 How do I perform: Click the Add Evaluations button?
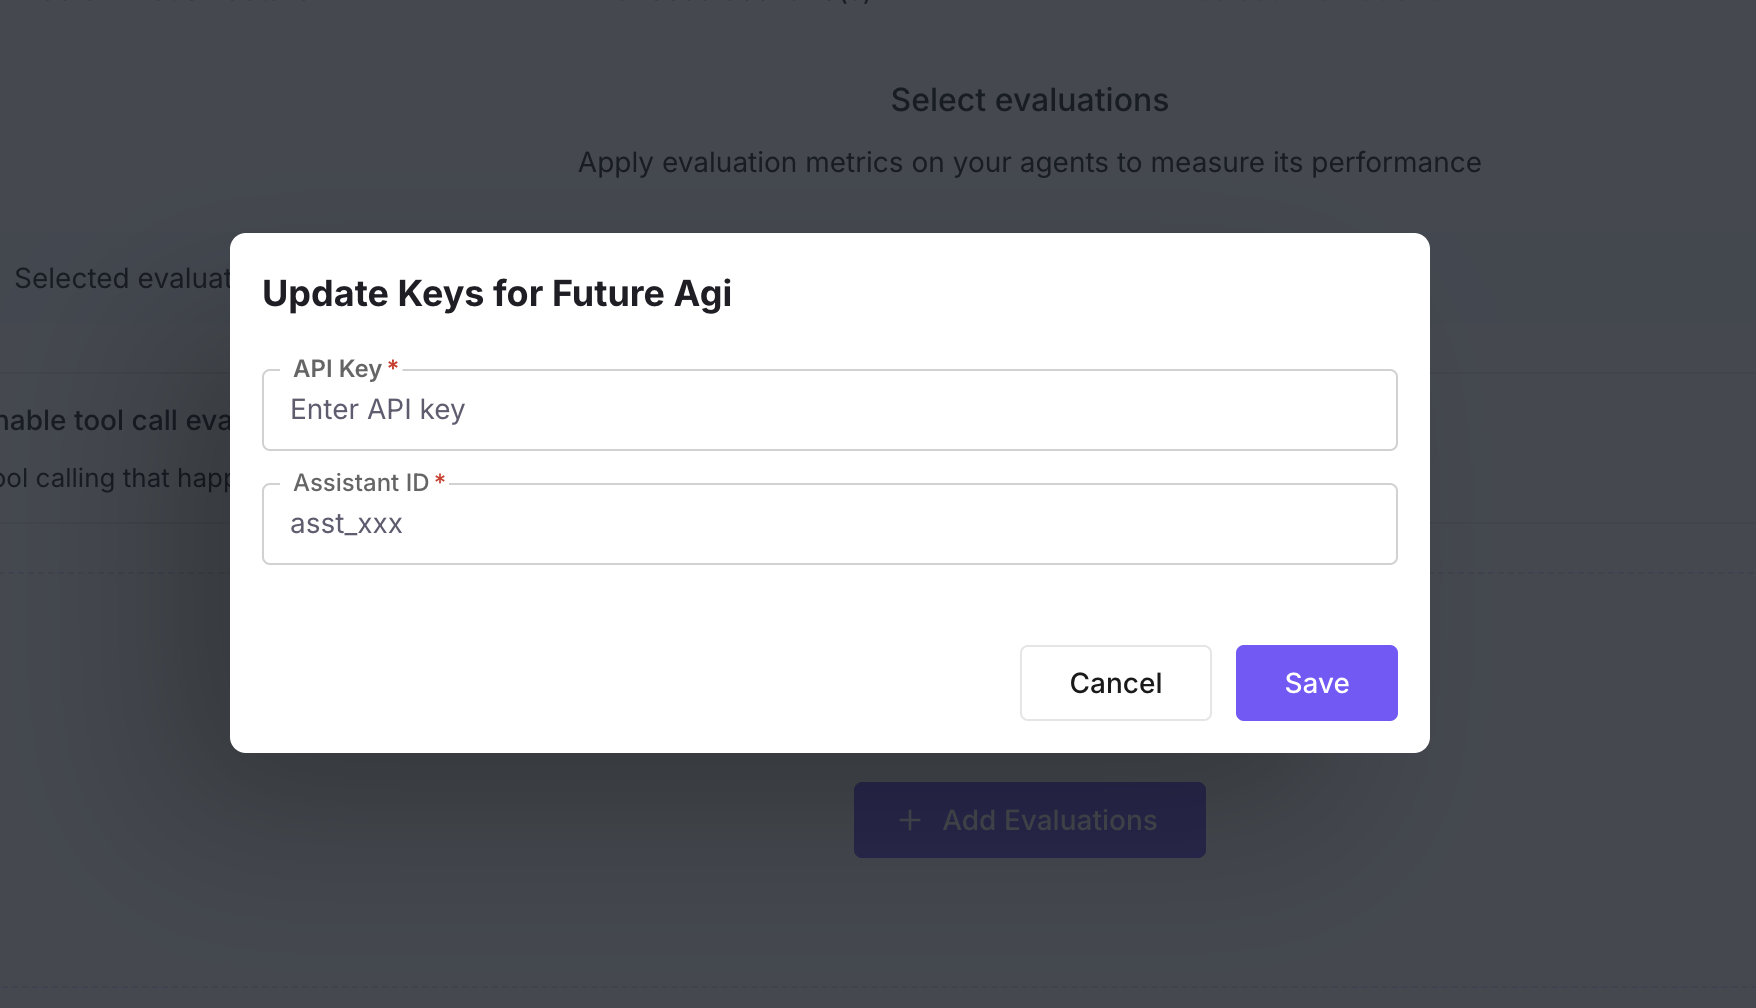[x=1029, y=819]
